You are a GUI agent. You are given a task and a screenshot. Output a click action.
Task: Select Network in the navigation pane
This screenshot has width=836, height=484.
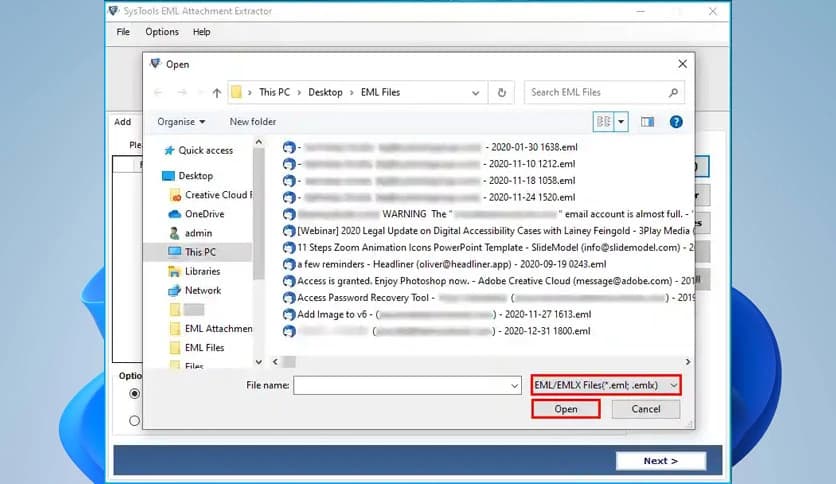point(203,291)
